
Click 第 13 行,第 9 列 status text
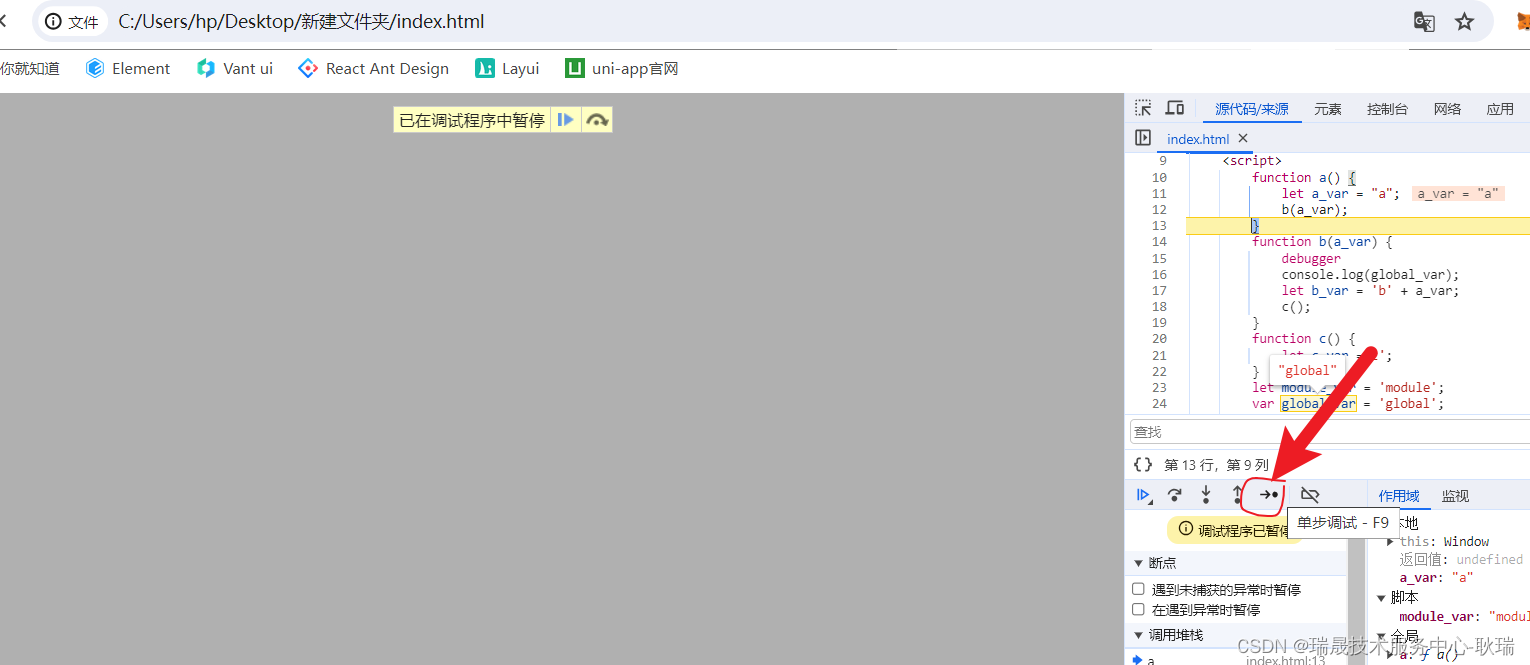click(1216, 465)
